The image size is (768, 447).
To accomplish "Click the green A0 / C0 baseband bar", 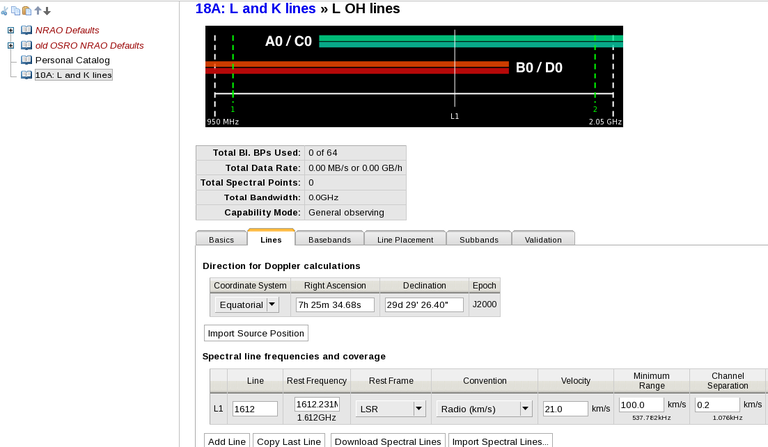I will [471, 41].
